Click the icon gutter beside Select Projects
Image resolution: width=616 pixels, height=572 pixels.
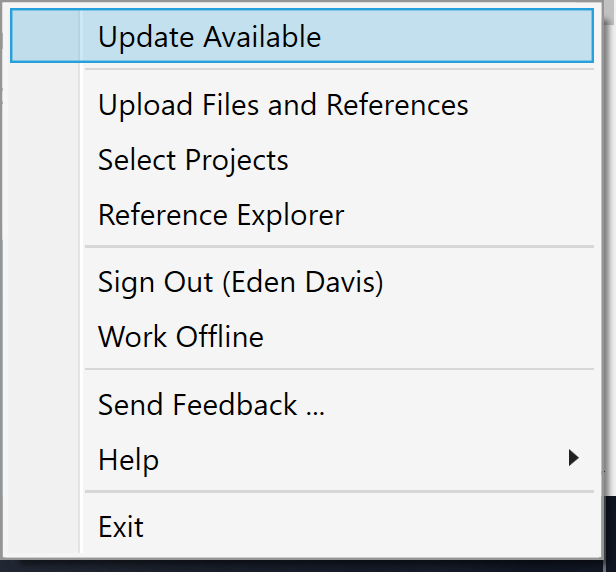click(x=45, y=160)
